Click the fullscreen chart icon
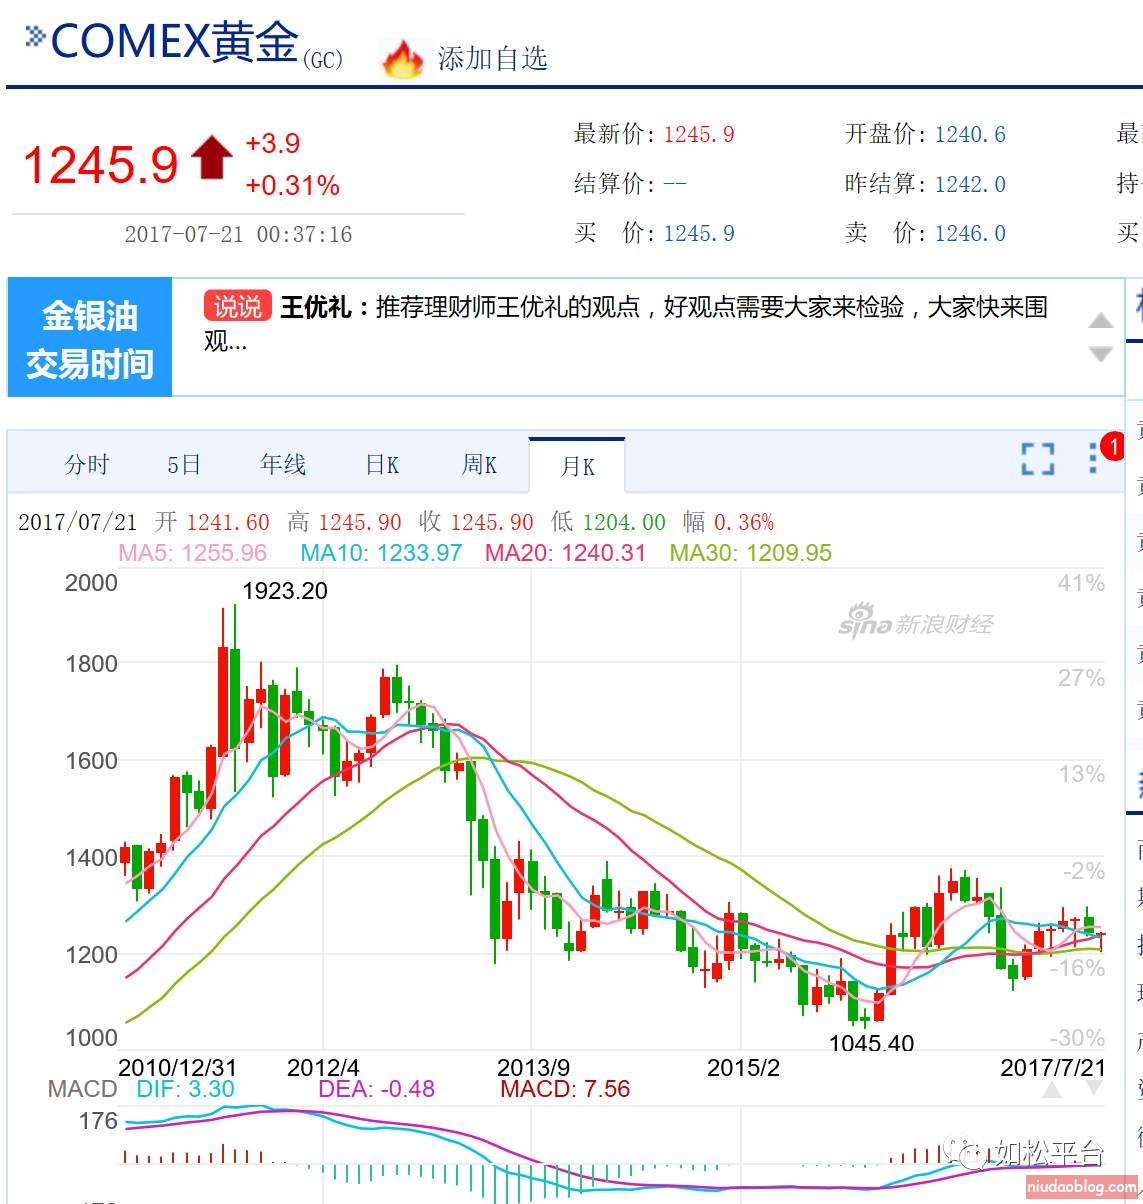 [1038, 459]
